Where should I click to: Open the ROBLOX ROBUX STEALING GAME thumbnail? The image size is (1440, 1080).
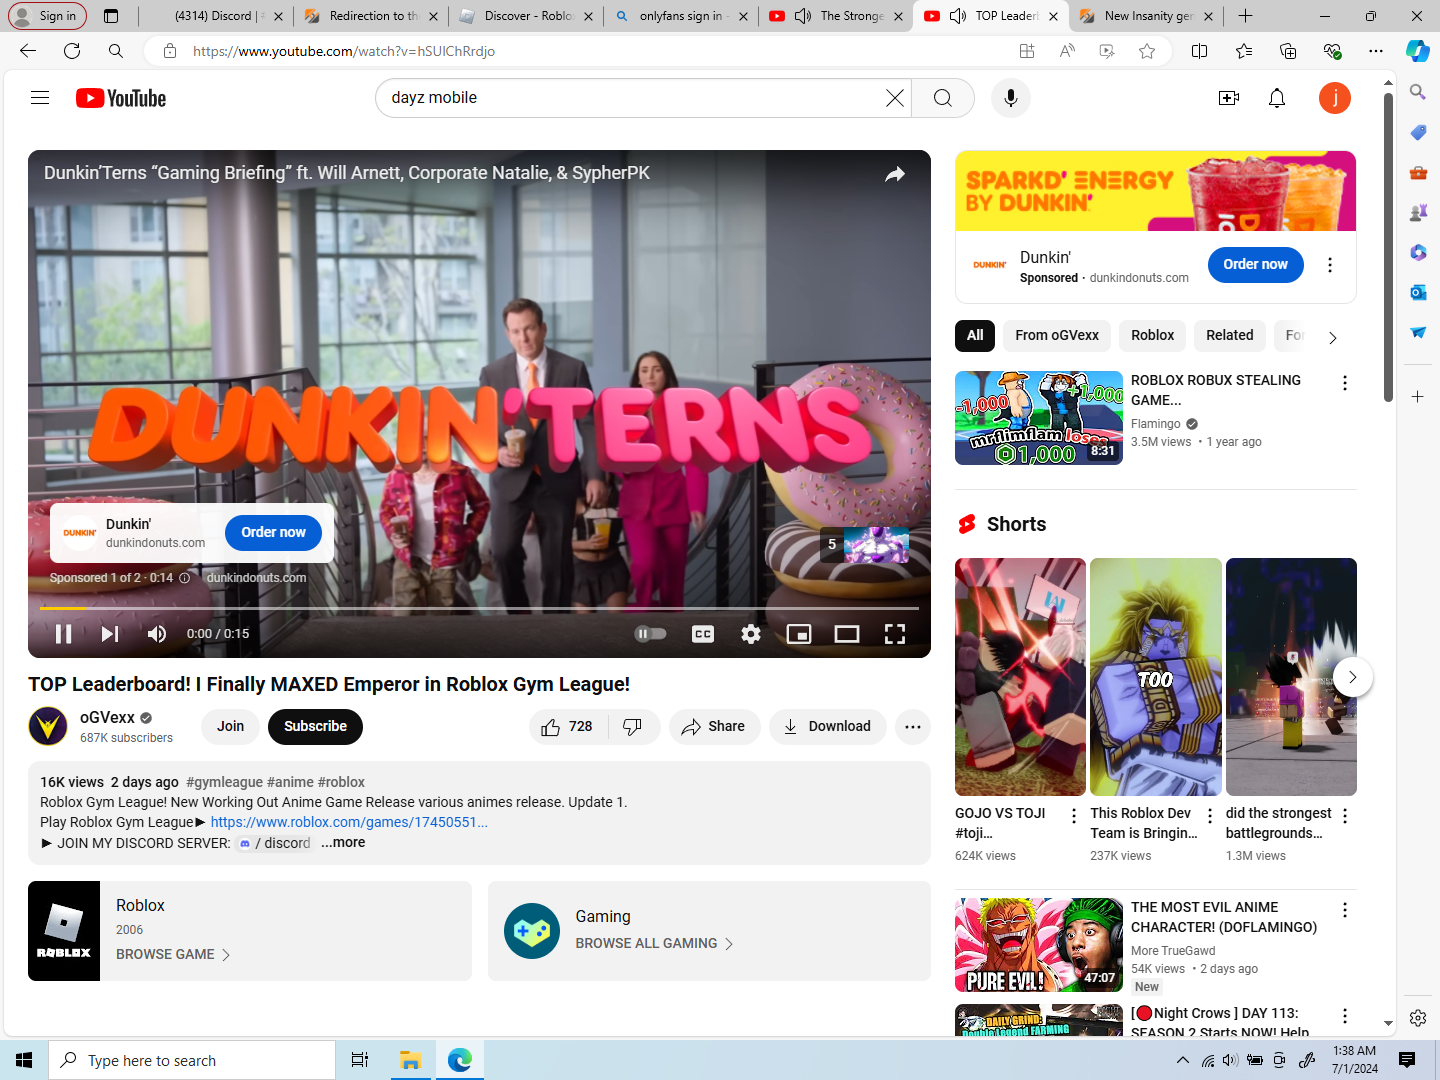(x=1039, y=418)
